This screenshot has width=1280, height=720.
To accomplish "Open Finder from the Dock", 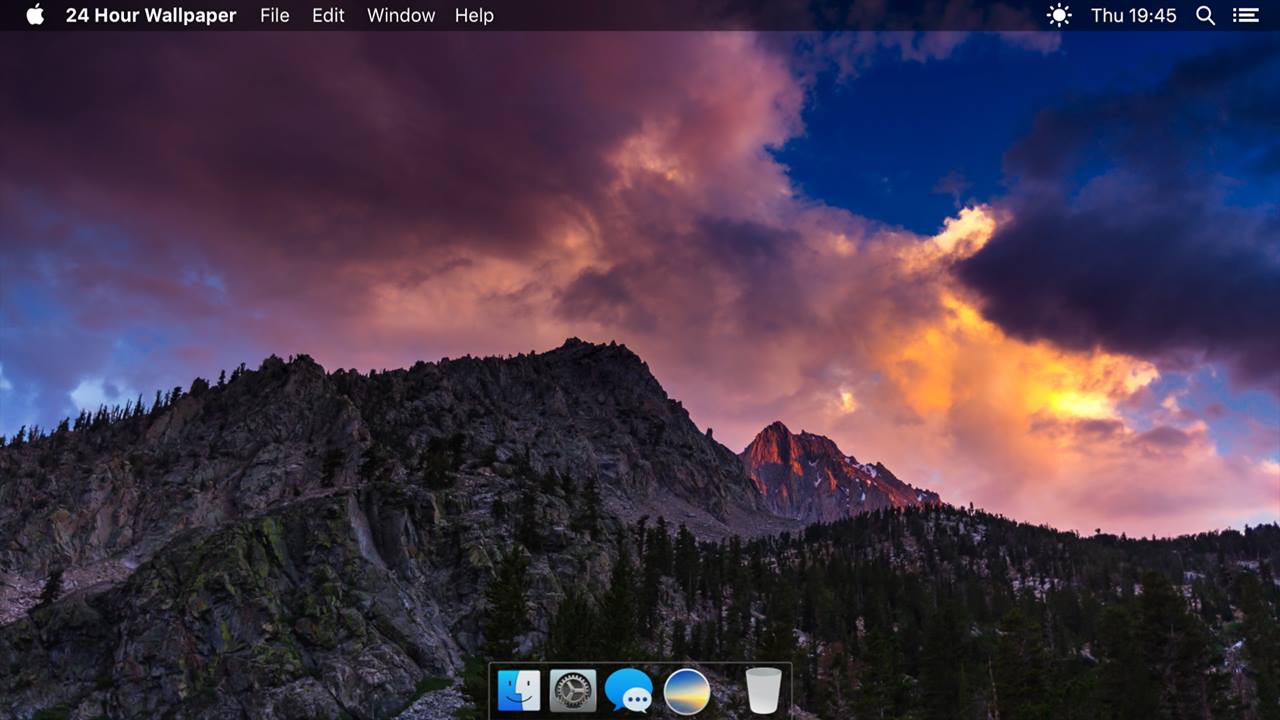I will tap(519, 691).
